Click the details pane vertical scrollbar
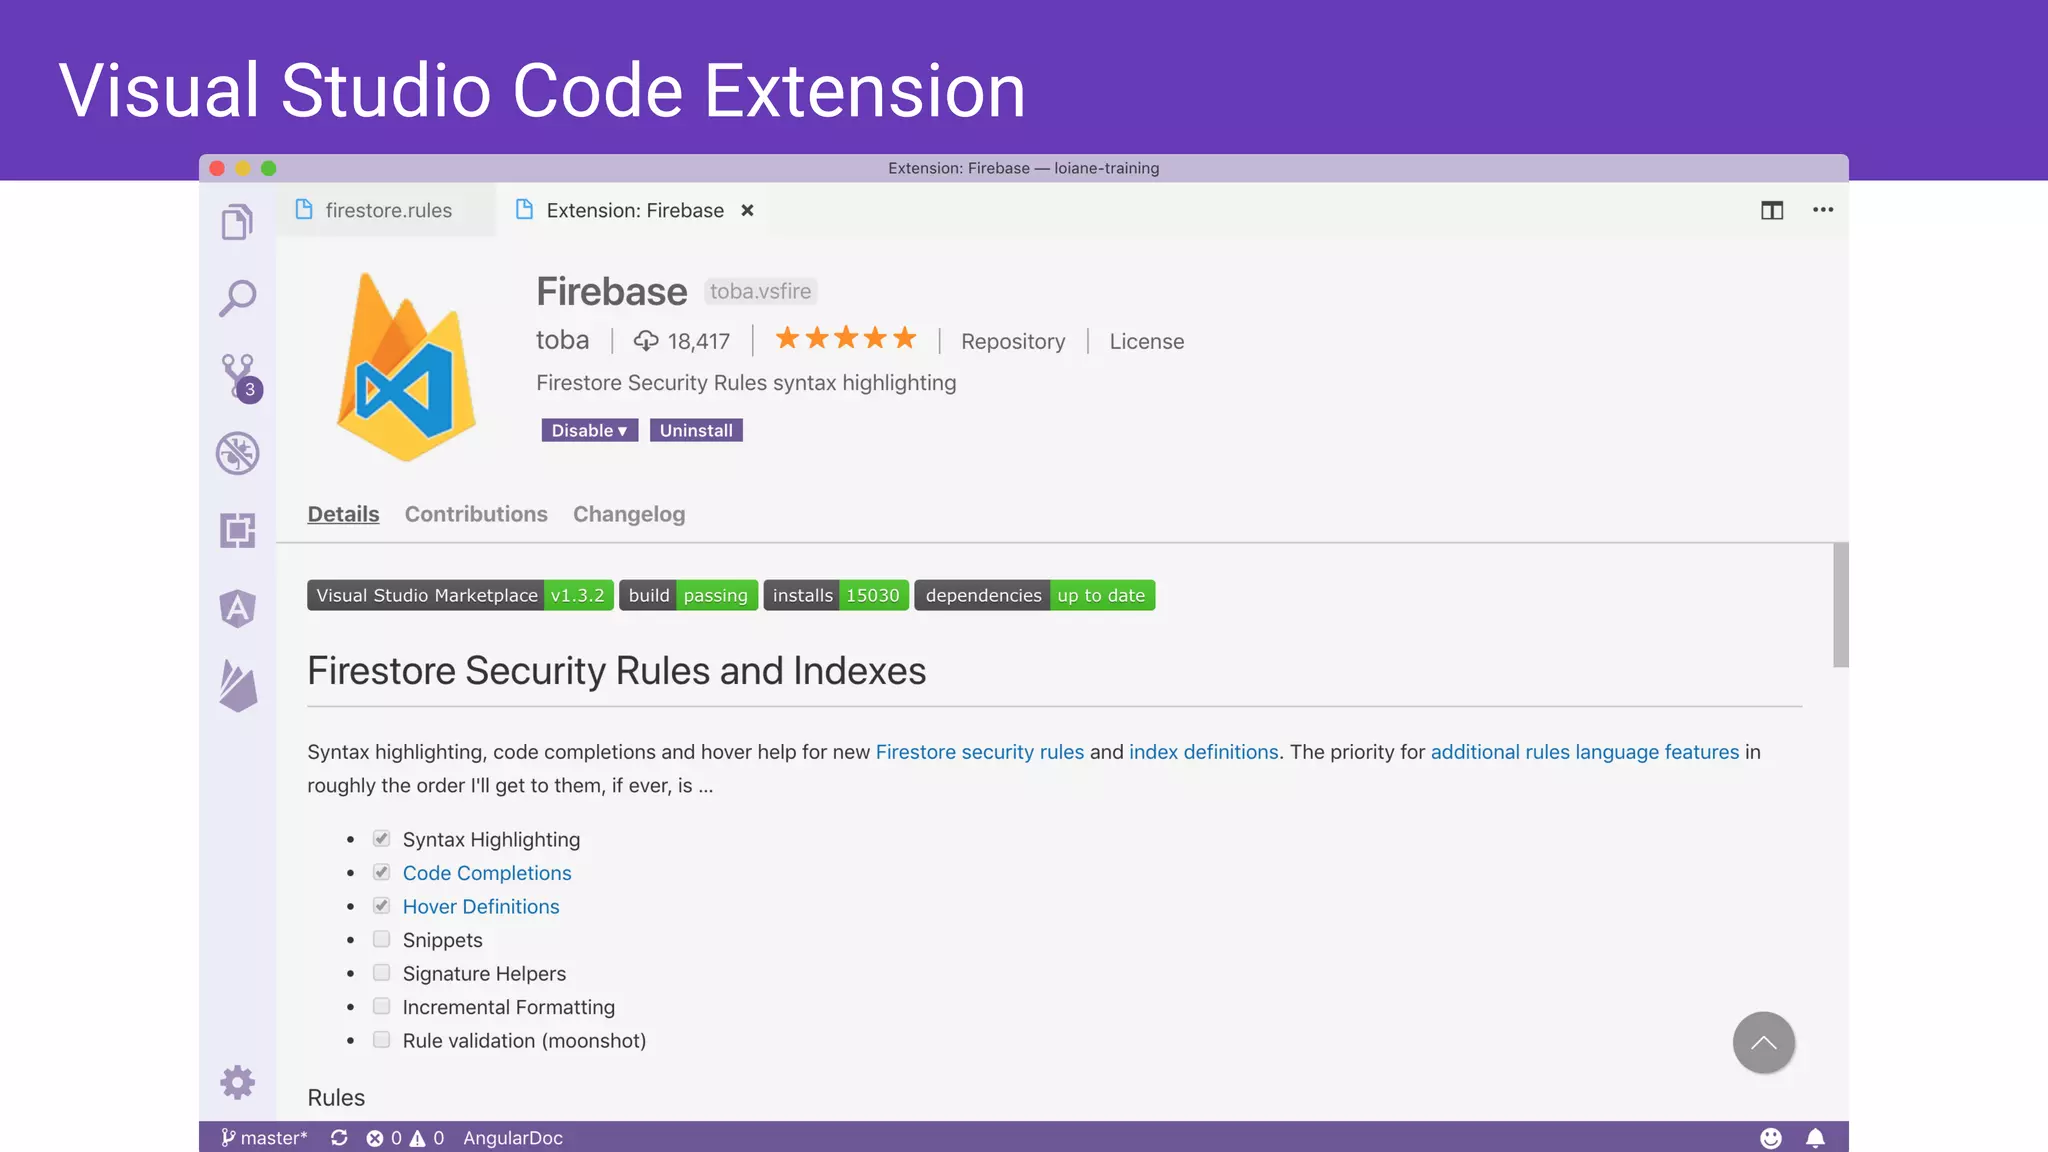The width and height of the screenshot is (2048, 1152). tap(1840, 605)
